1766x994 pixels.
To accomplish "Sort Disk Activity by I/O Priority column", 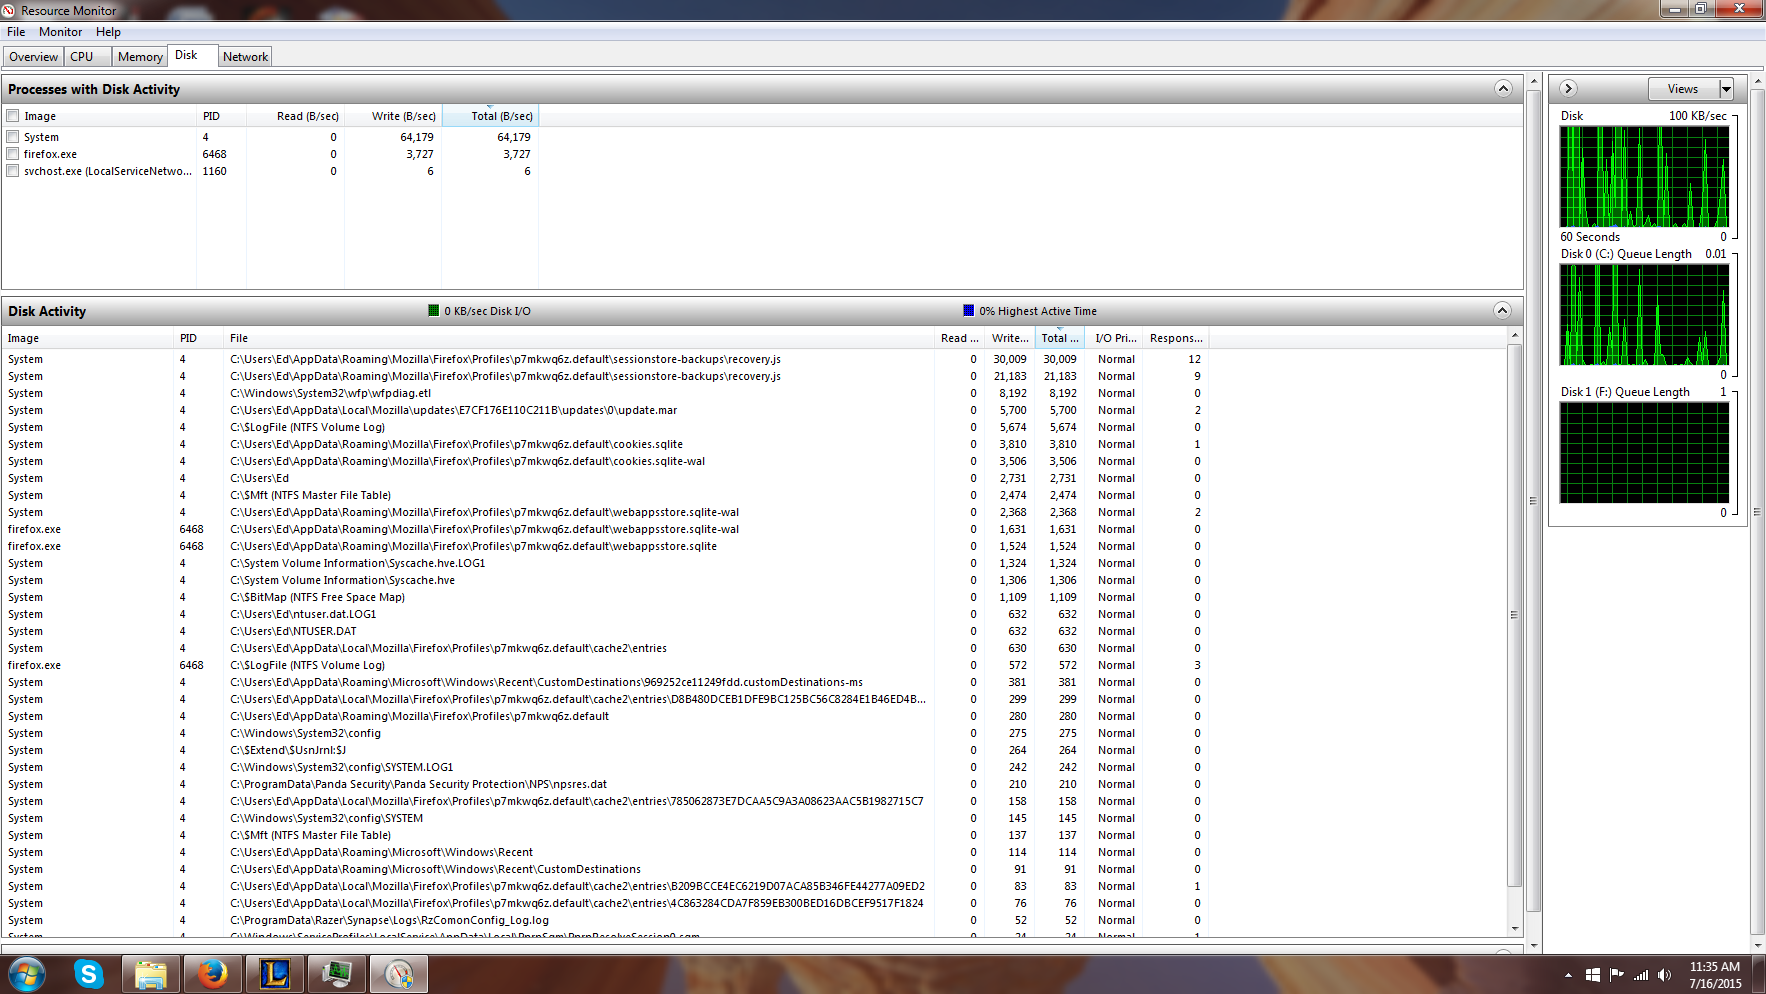I will click(x=1116, y=338).
